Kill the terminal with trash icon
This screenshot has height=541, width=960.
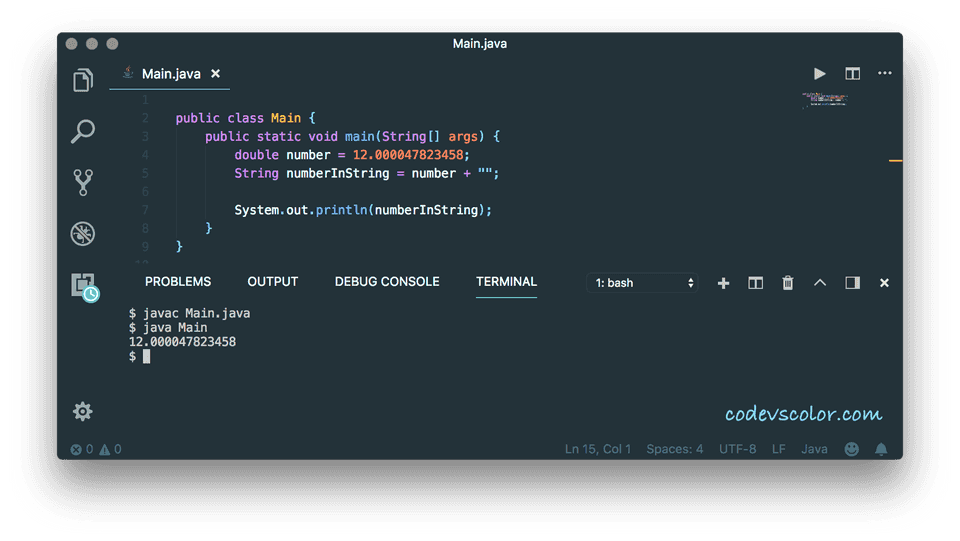(x=788, y=283)
